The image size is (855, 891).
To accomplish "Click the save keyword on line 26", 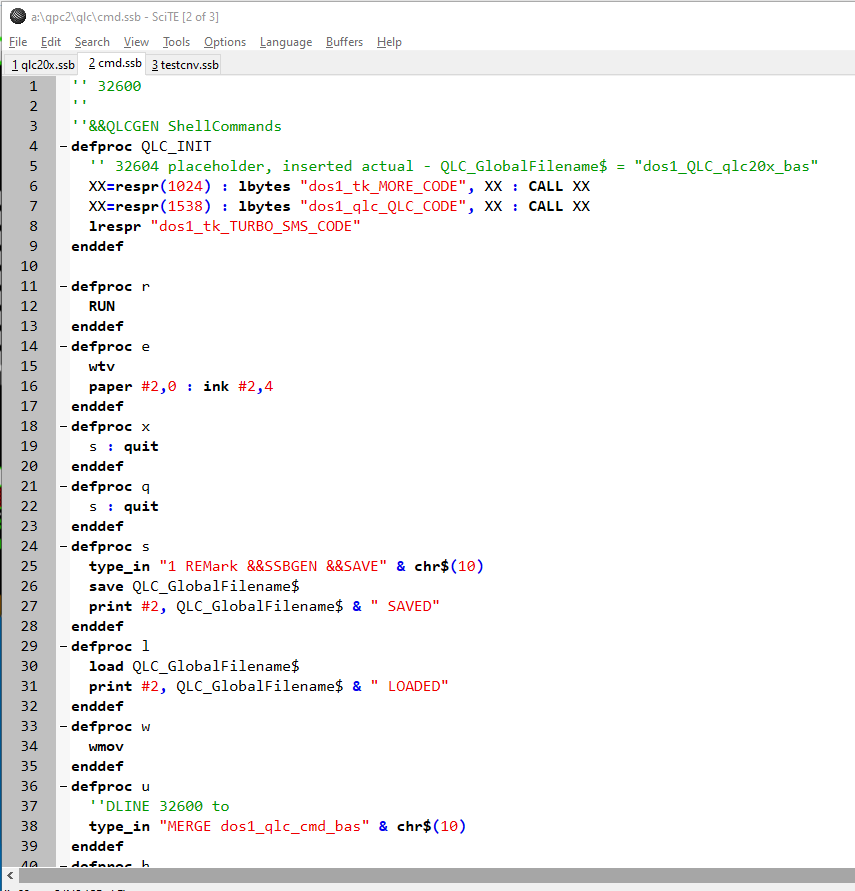I will tap(106, 586).
